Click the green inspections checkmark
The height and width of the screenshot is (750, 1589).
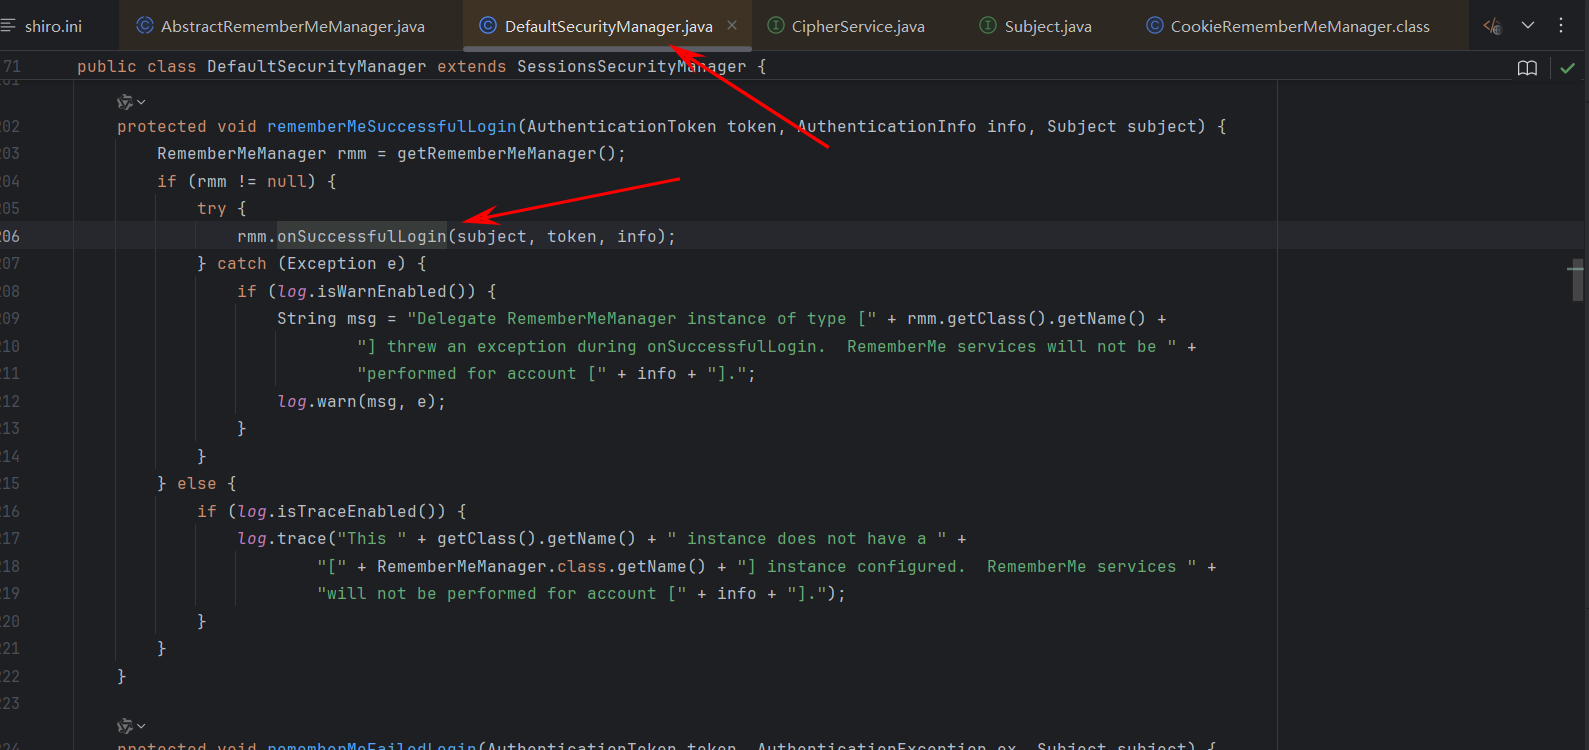1567,68
